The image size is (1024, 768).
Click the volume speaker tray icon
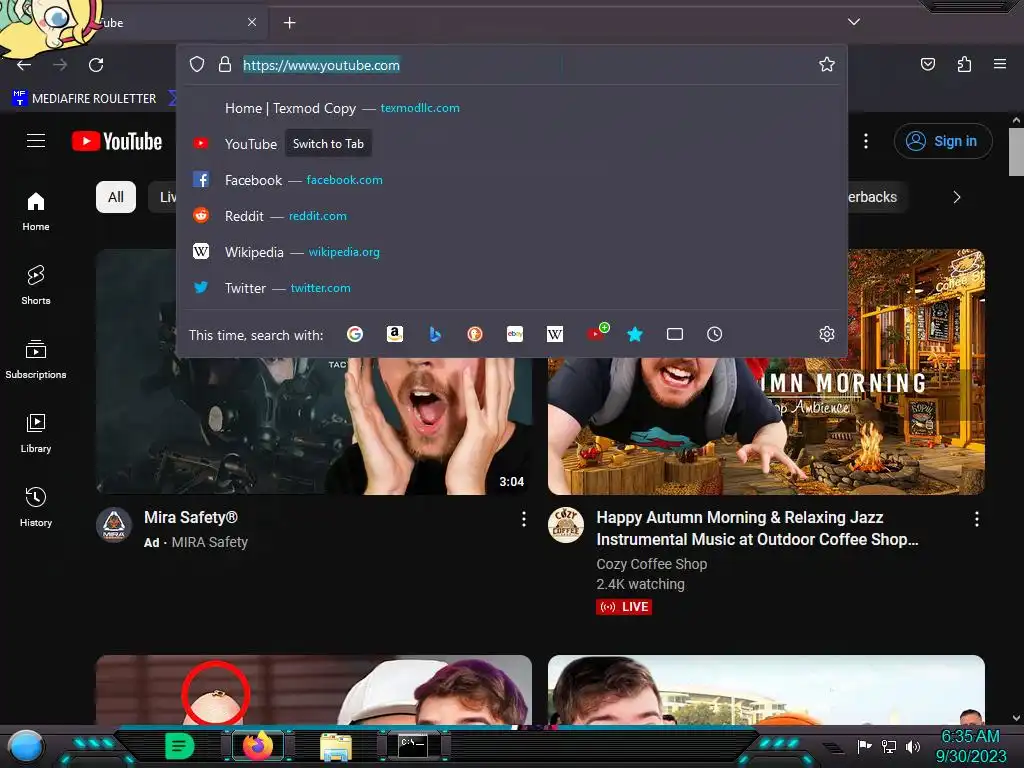pyautogui.click(x=913, y=746)
